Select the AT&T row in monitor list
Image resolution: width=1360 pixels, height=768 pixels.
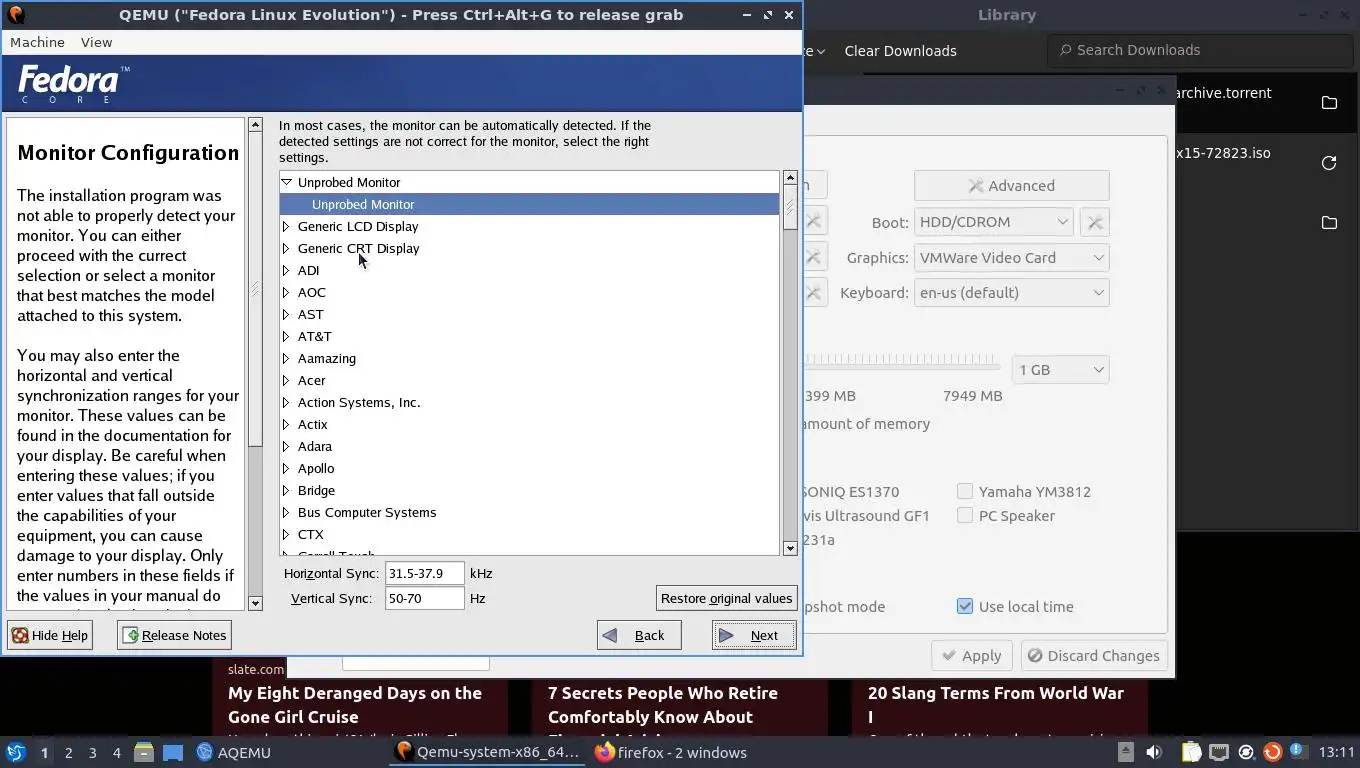tap(529, 336)
